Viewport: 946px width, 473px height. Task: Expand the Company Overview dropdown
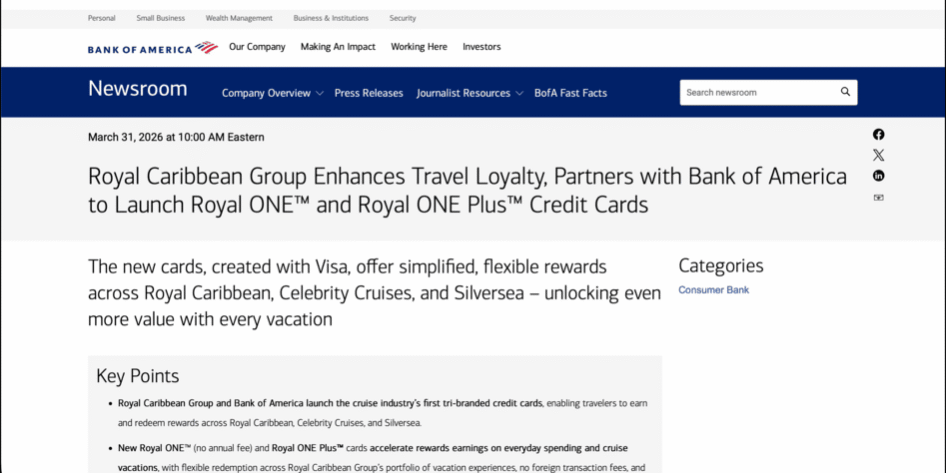(272, 93)
